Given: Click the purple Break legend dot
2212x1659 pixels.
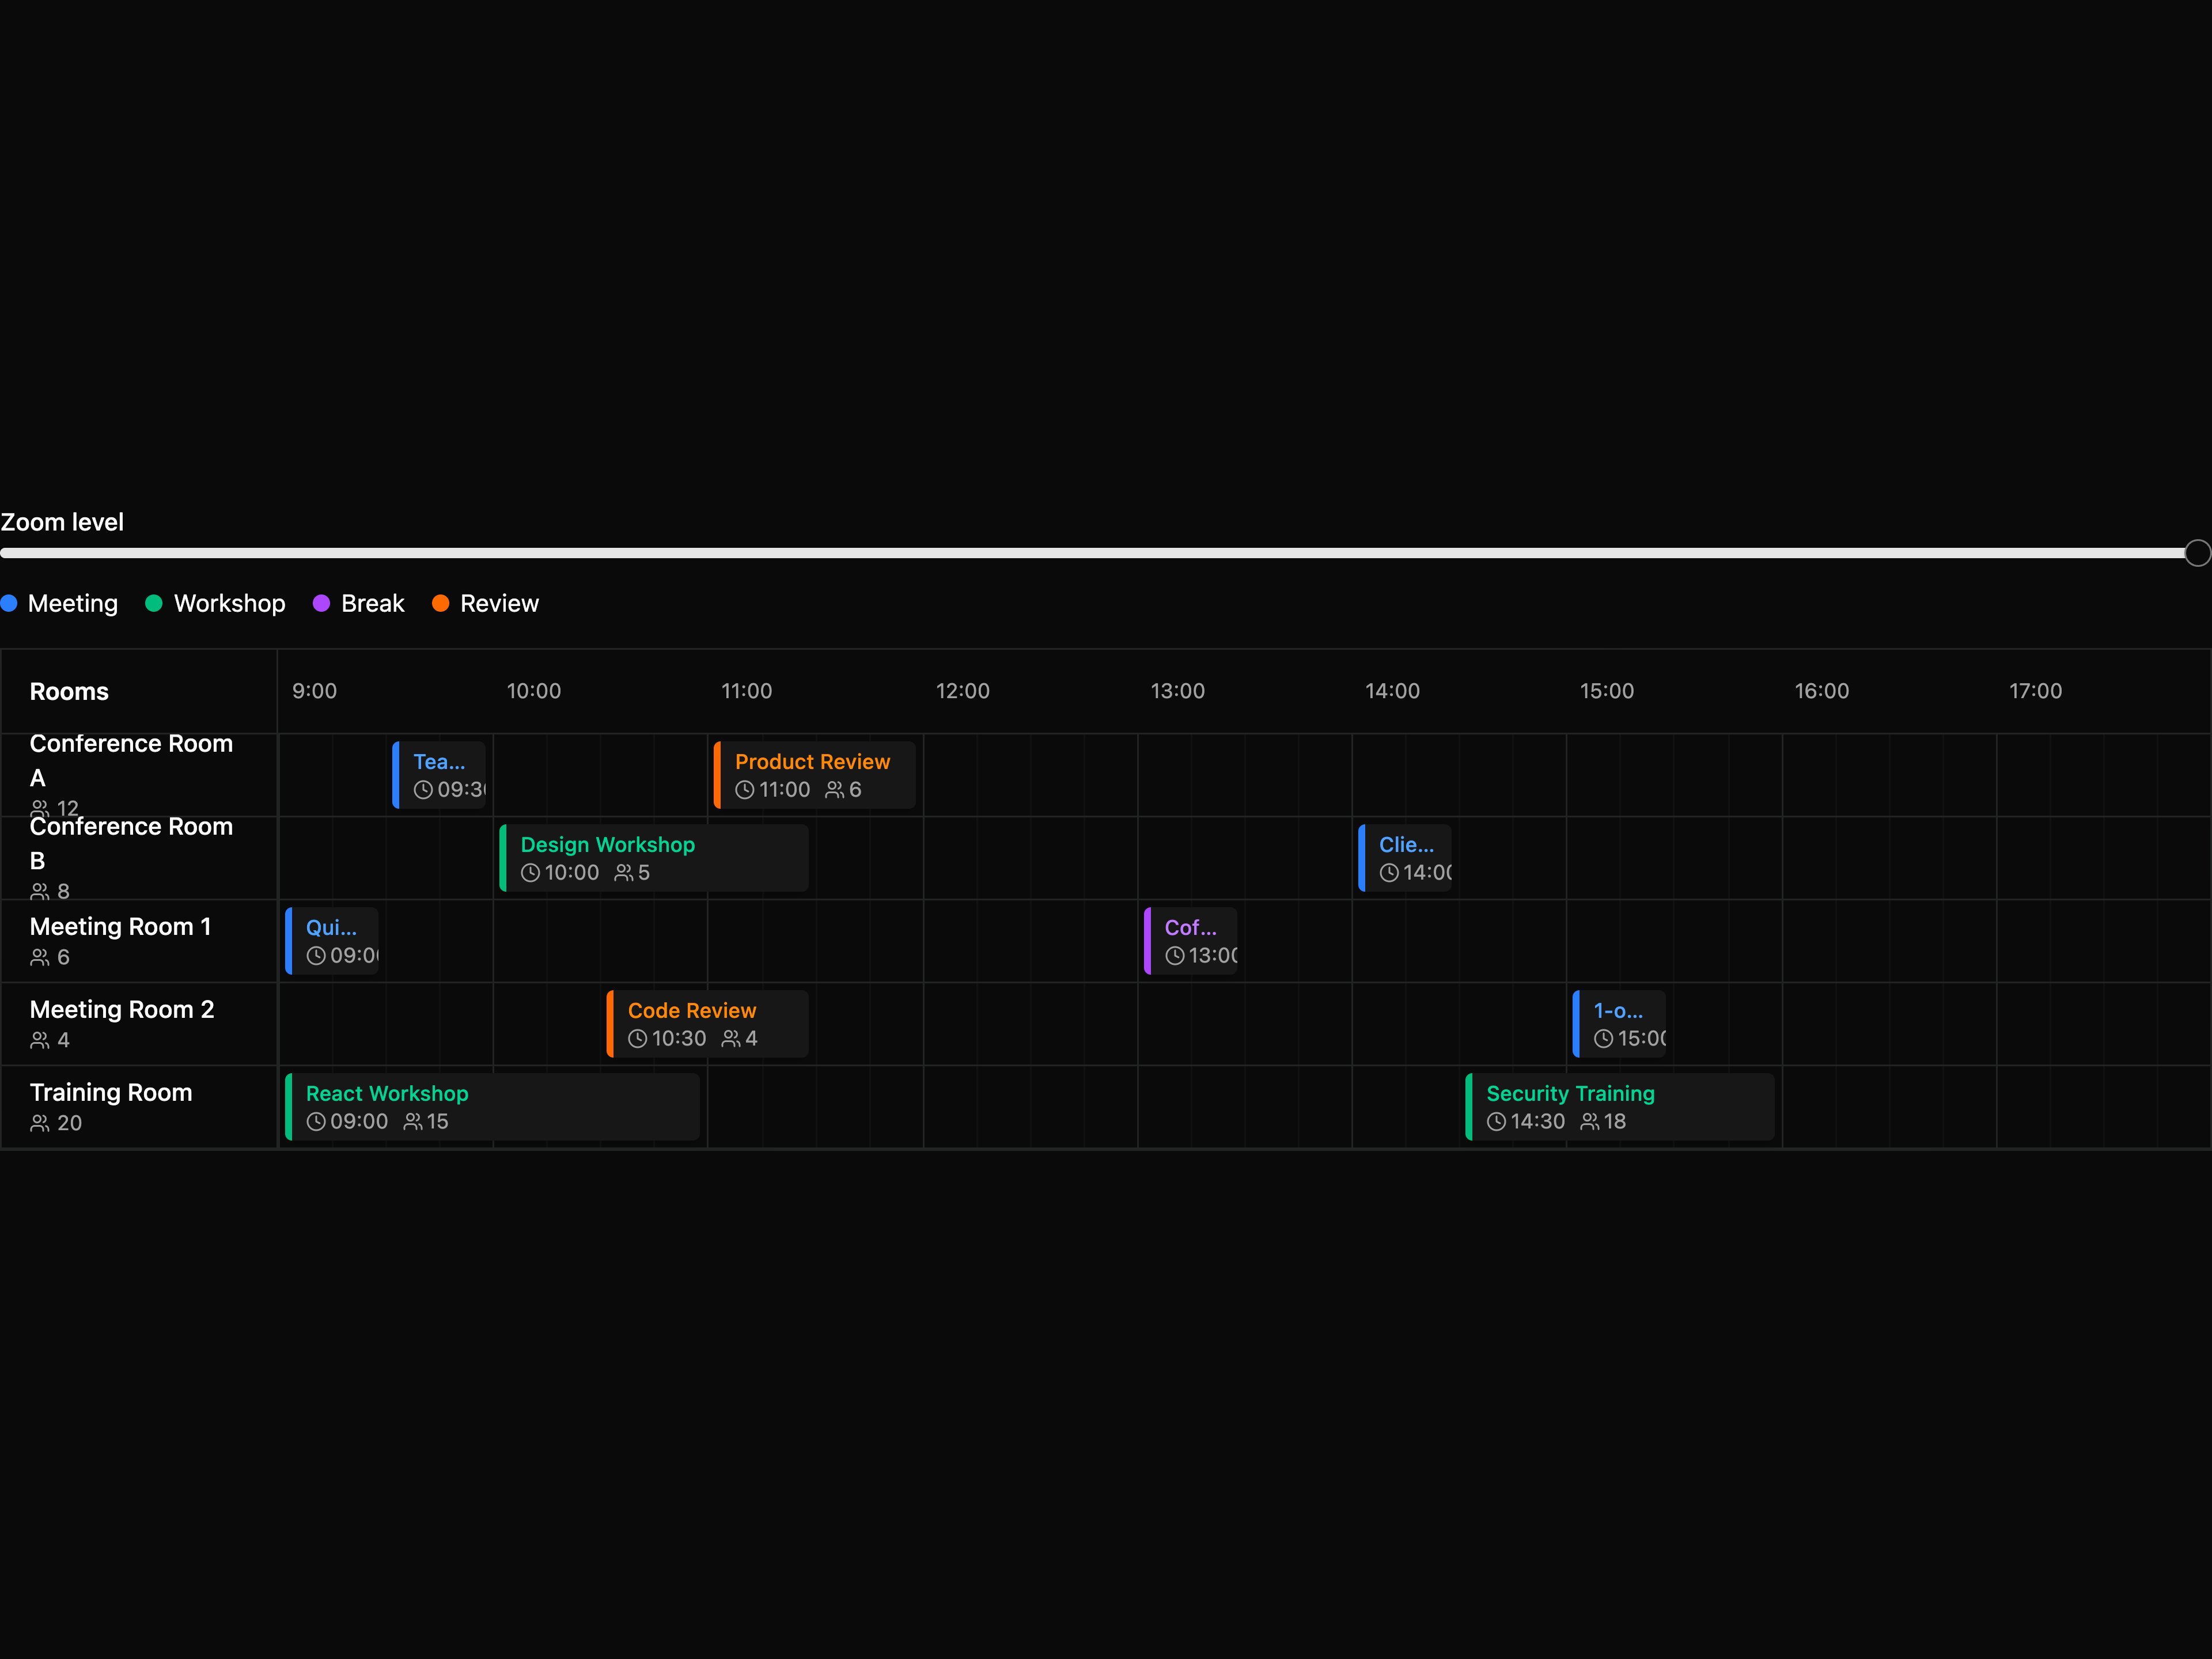Looking at the screenshot, I should tap(321, 603).
